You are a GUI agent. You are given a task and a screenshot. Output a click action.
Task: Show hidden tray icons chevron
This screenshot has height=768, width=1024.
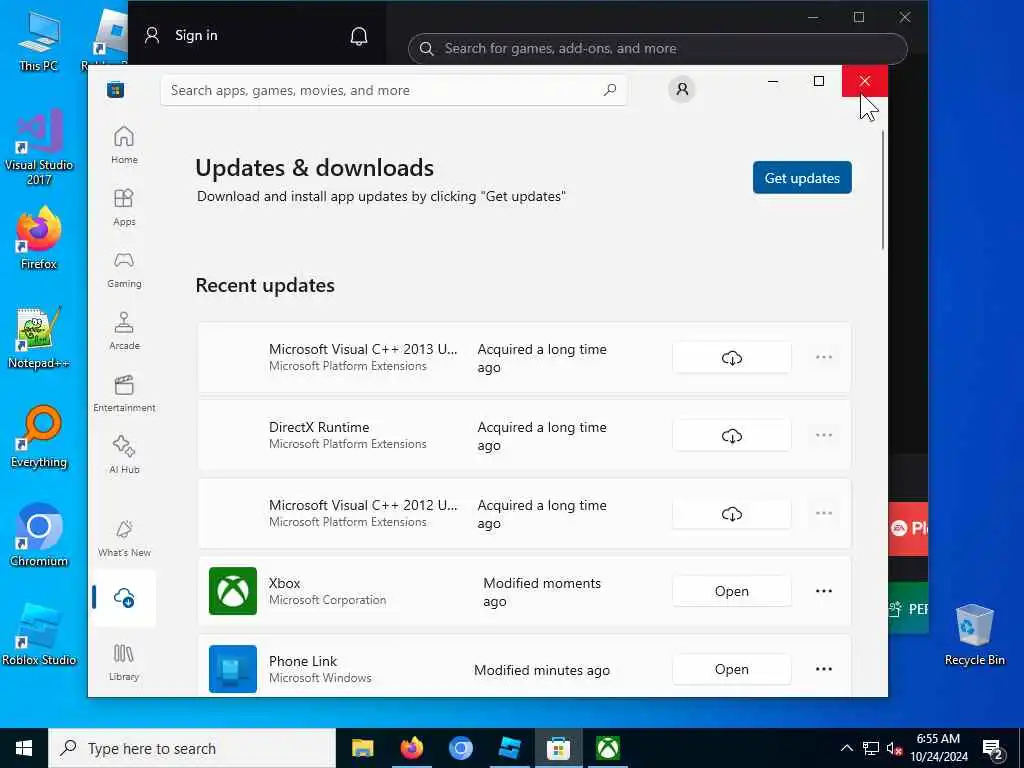coord(846,748)
